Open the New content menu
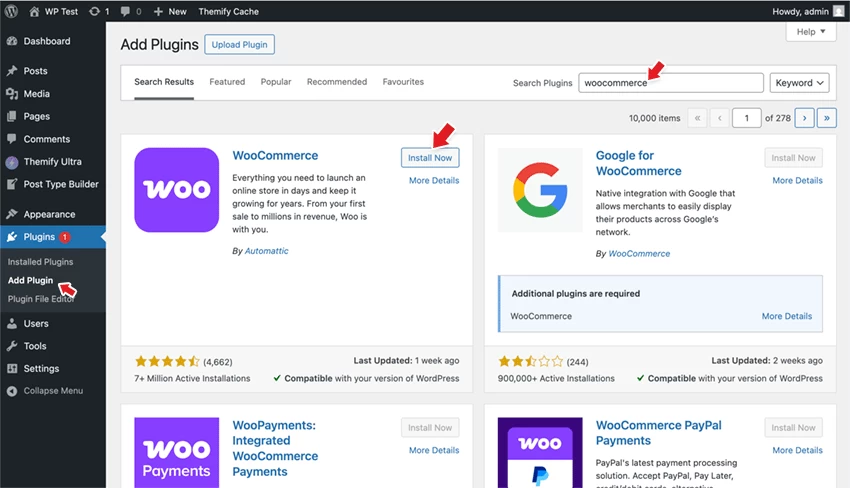The image size is (850, 488). pos(170,11)
